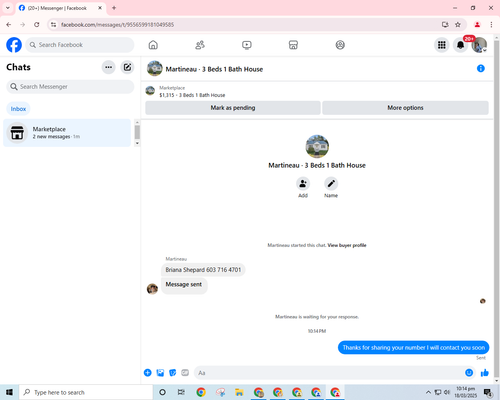
Task: Open Chats options three-dot menu
Action: point(108,67)
